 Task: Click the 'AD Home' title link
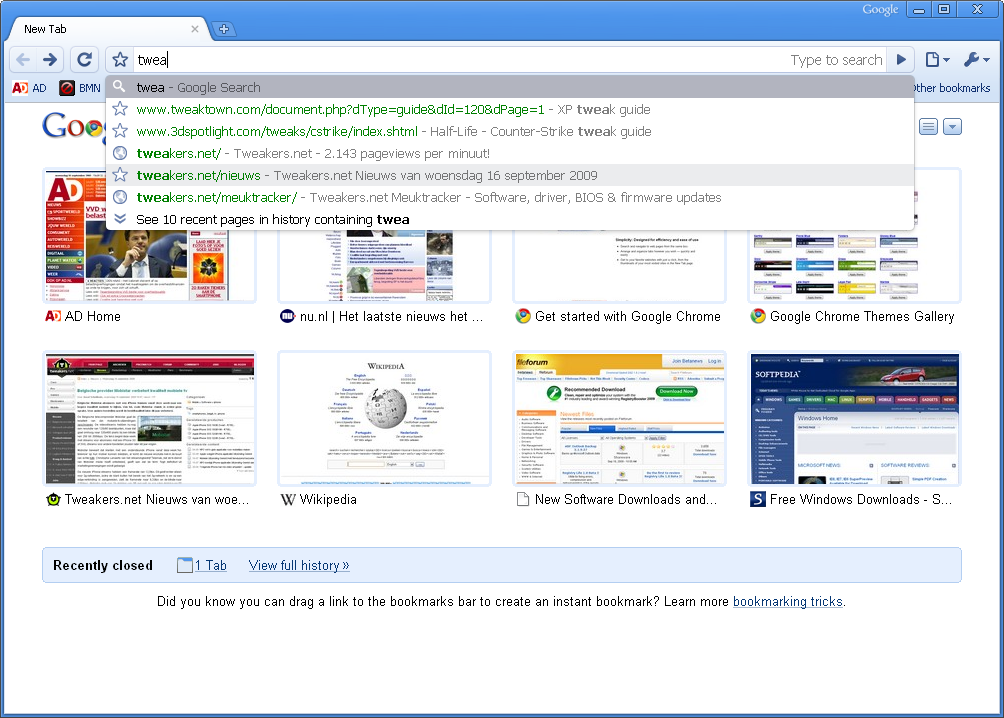[x=93, y=316]
